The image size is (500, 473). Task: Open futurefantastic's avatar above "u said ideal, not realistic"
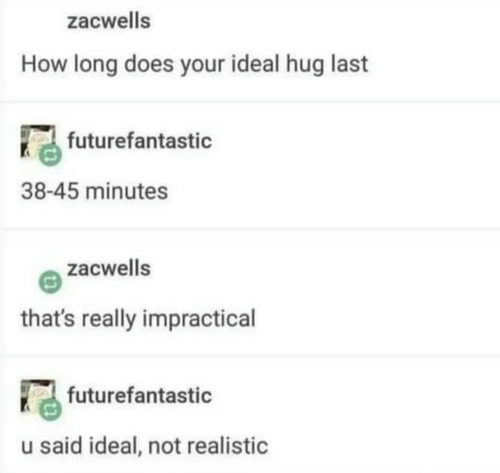point(38,396)
